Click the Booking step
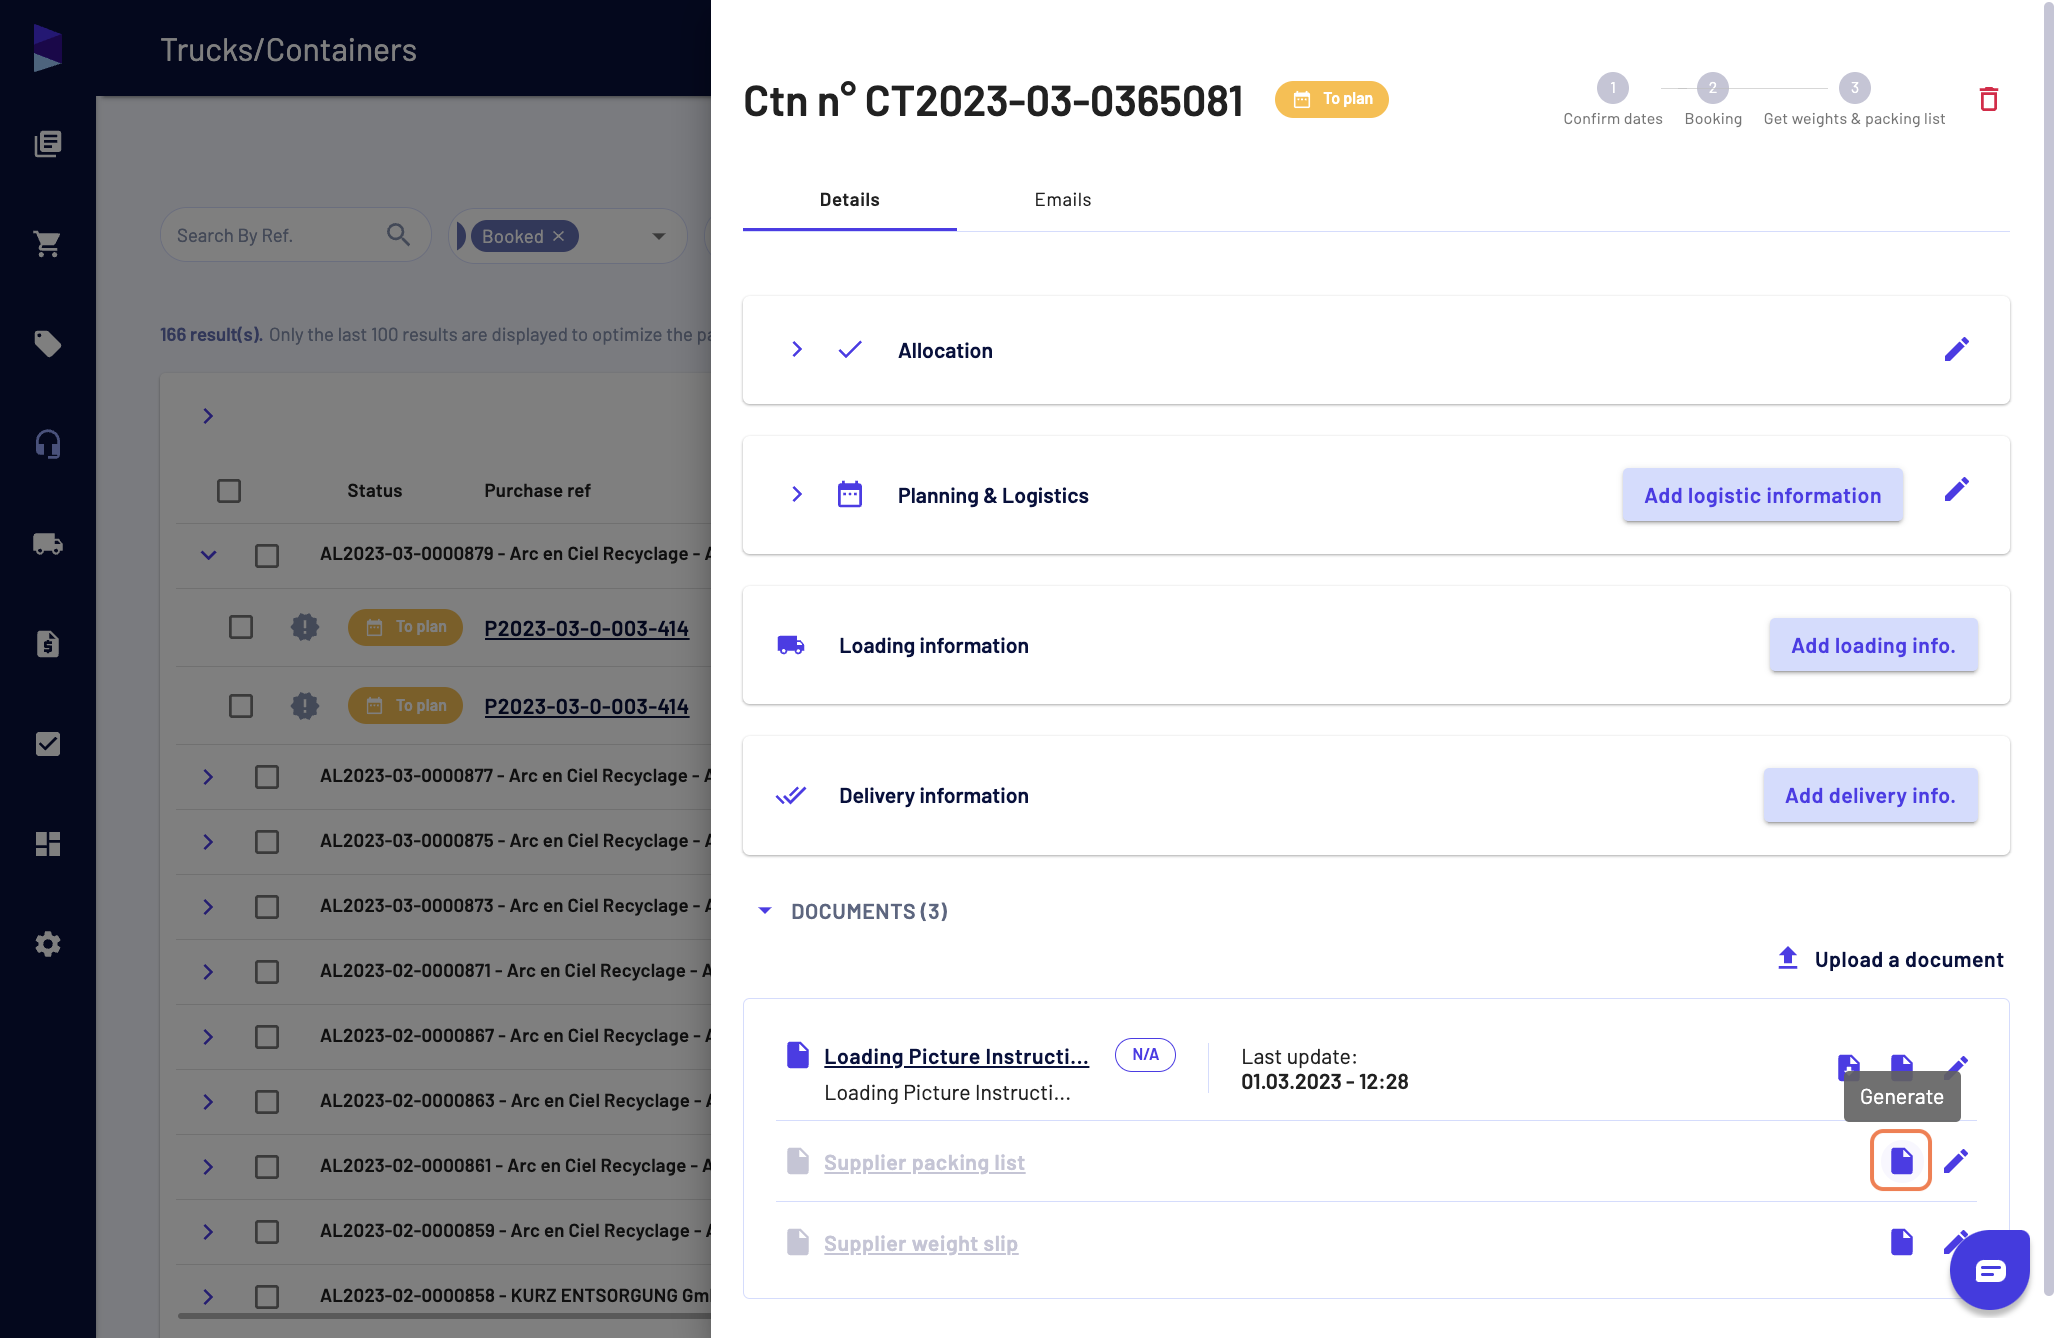Viewport: 2056px width, 1338px height. click(x=1712, y=100)
